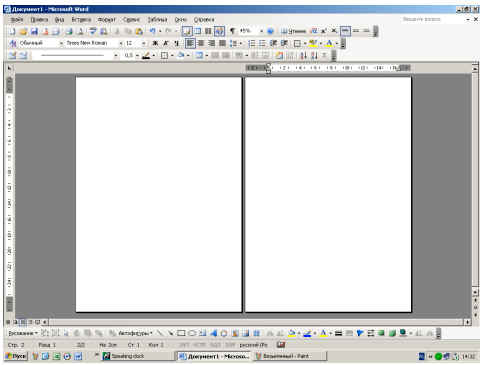480x365 pixels.
Task: Open the Таблица menu
Action: point(157,20)
